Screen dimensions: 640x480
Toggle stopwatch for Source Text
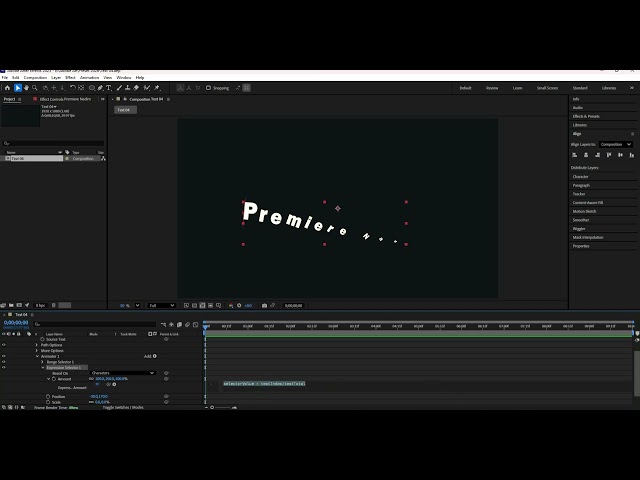[x=42, y=339]
